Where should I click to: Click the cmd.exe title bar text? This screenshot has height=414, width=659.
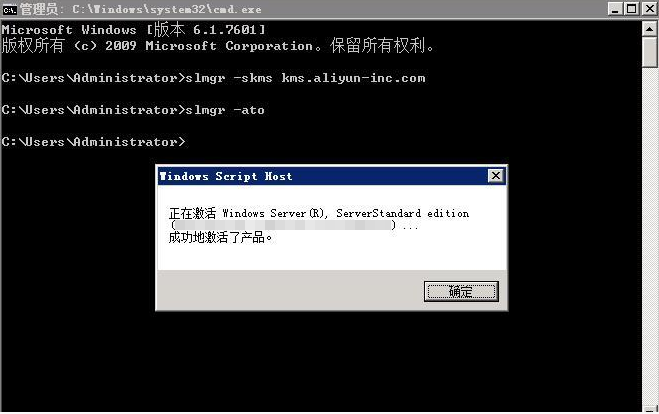tap(141, 9)
